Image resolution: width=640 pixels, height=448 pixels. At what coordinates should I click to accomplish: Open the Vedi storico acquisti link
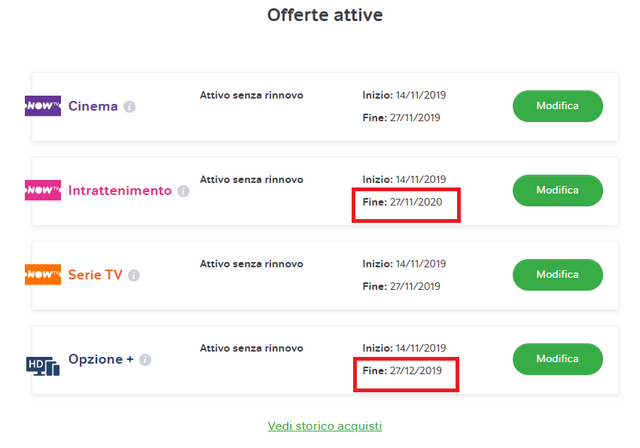325,426
